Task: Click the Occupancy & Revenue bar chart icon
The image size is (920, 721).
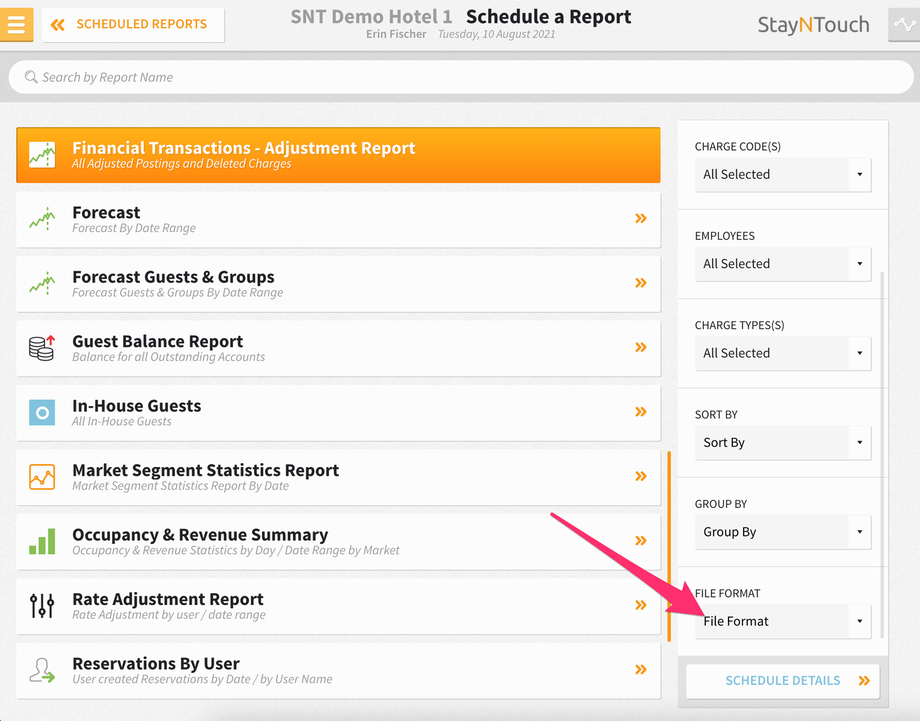Action: (x=42, y=541)
